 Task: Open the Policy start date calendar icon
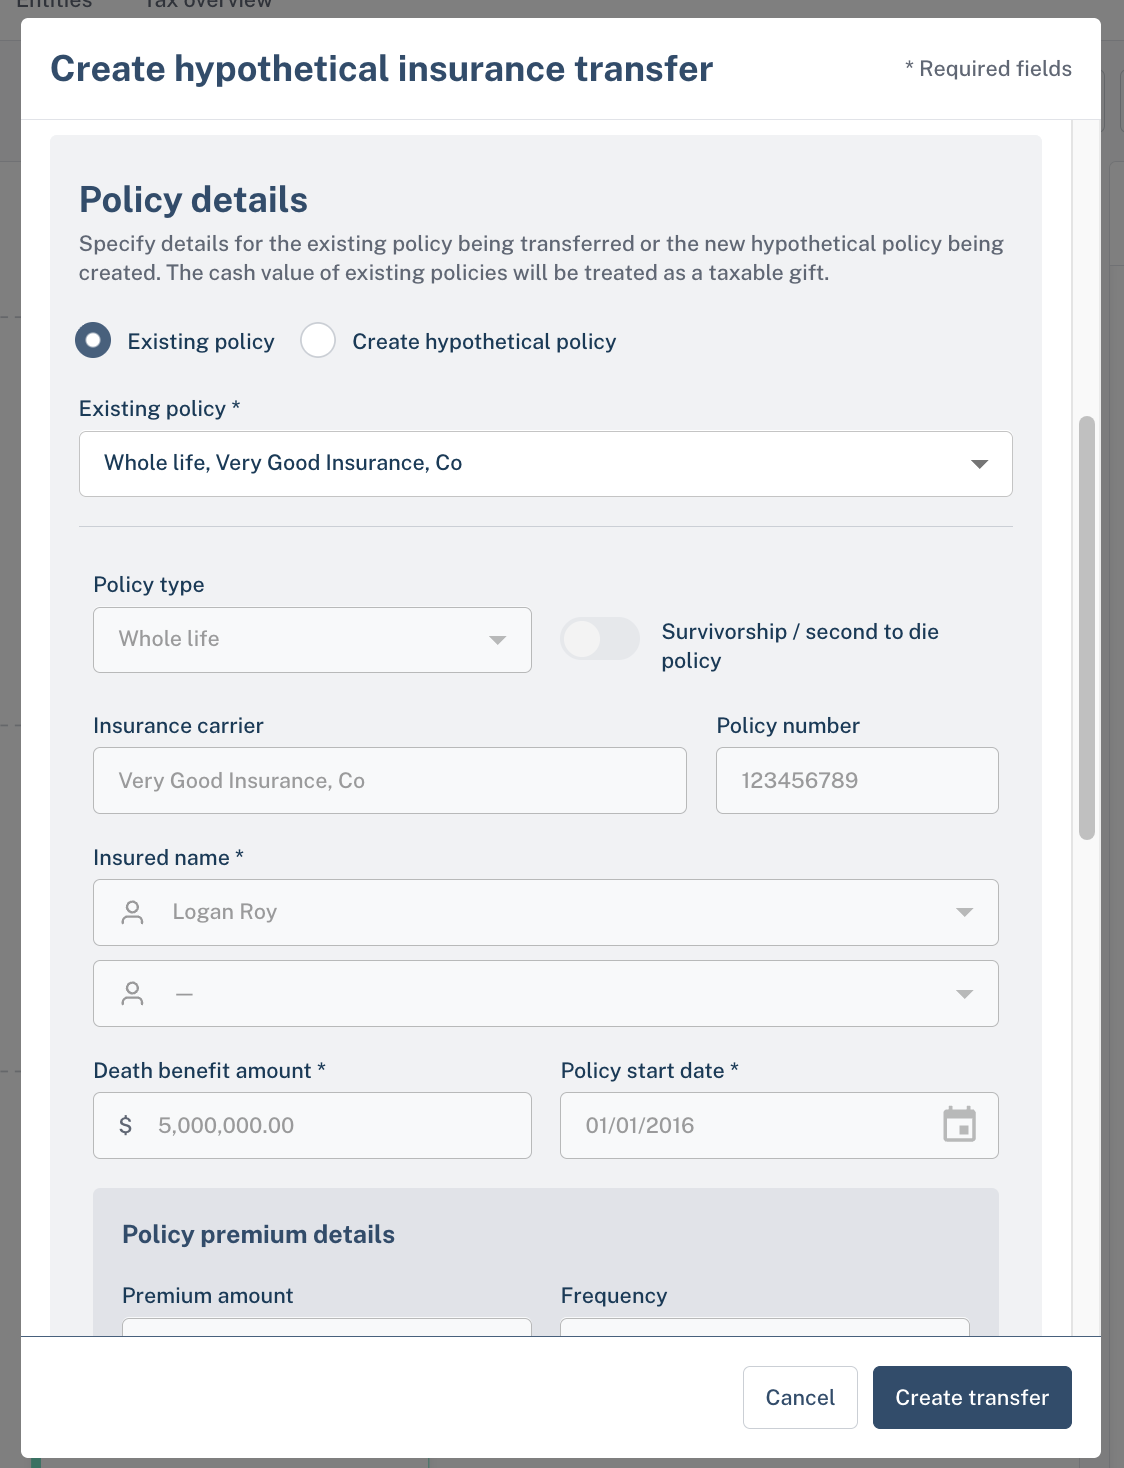pyautogui.click(x=959, y=1125)
